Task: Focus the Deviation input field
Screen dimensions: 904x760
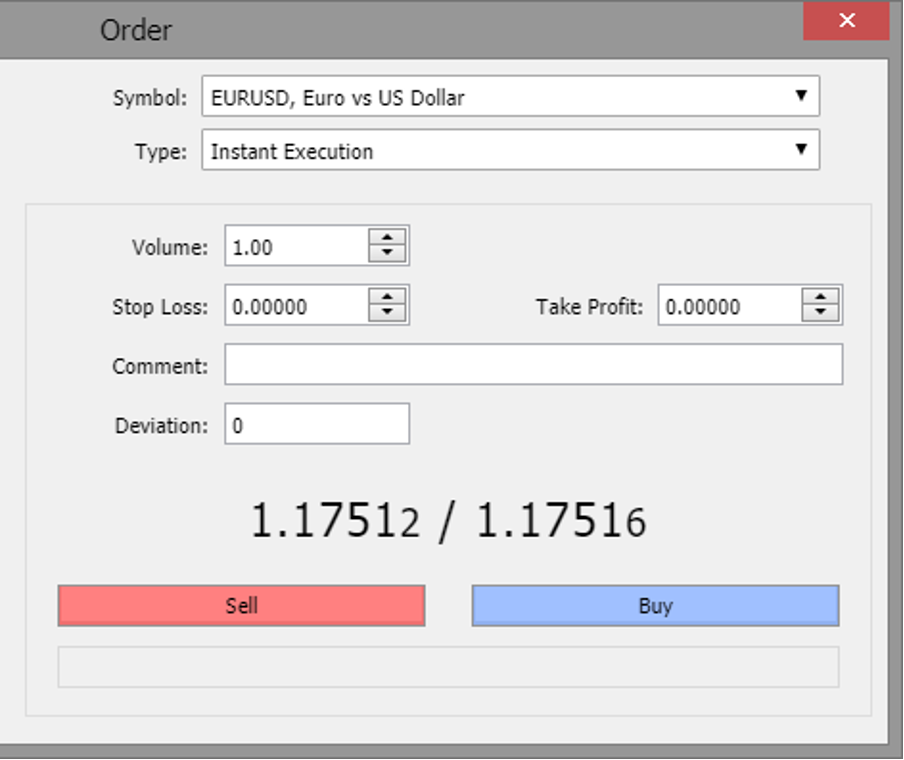Action: [316, 424]
